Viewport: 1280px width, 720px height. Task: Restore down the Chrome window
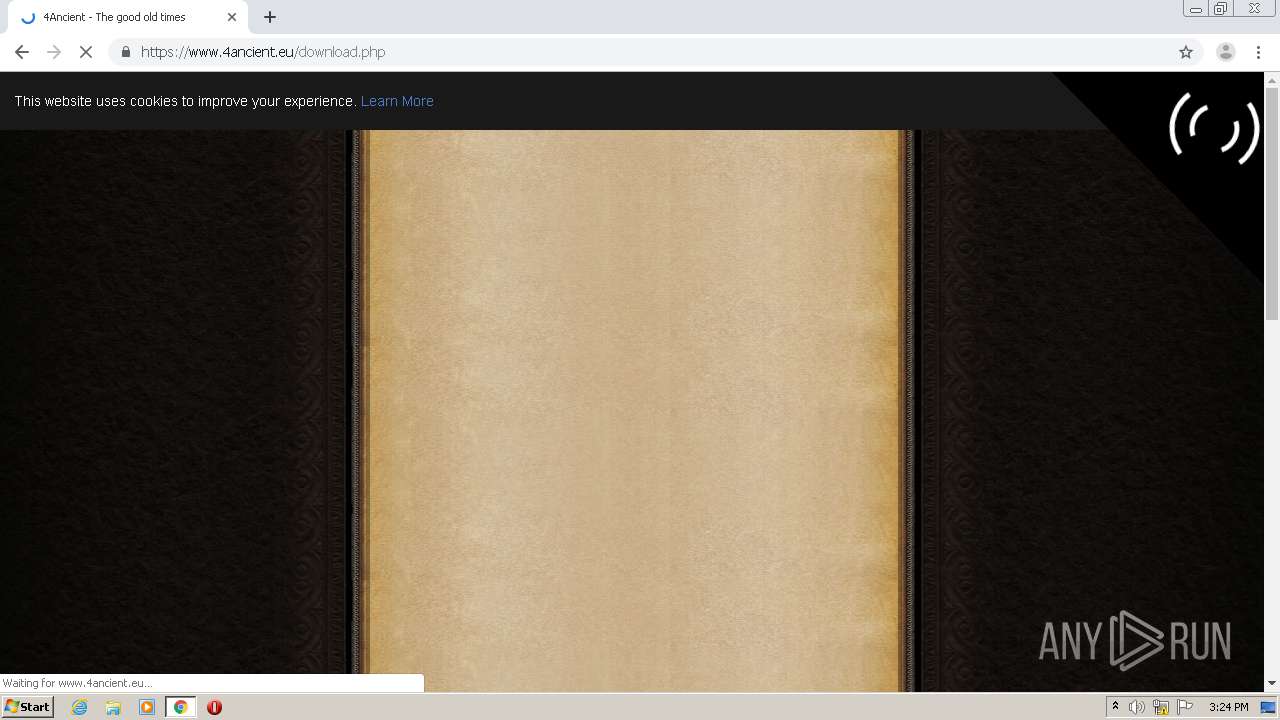point(1221,9)
